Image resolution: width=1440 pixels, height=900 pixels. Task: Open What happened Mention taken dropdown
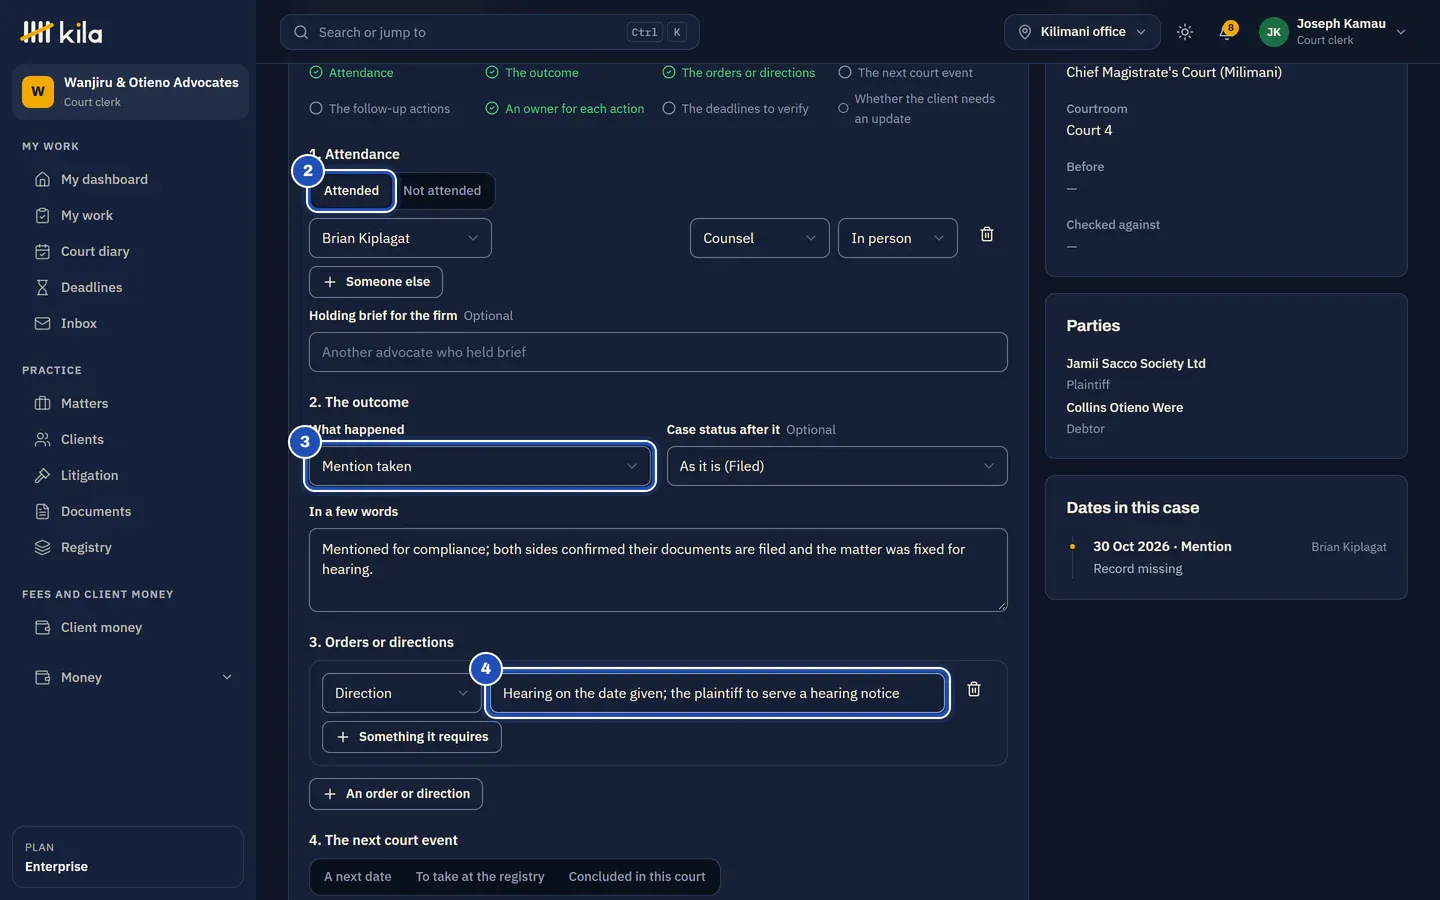[480, 466]
